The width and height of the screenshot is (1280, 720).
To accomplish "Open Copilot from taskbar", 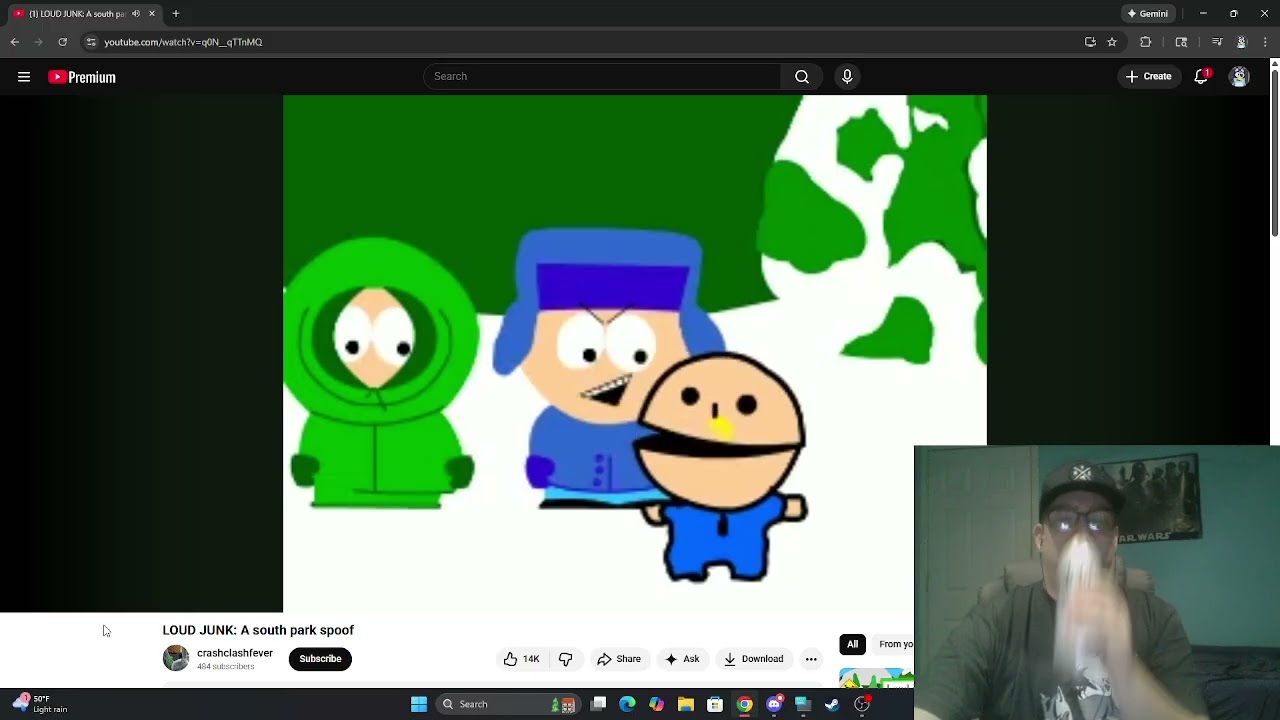I will point(656,704).
